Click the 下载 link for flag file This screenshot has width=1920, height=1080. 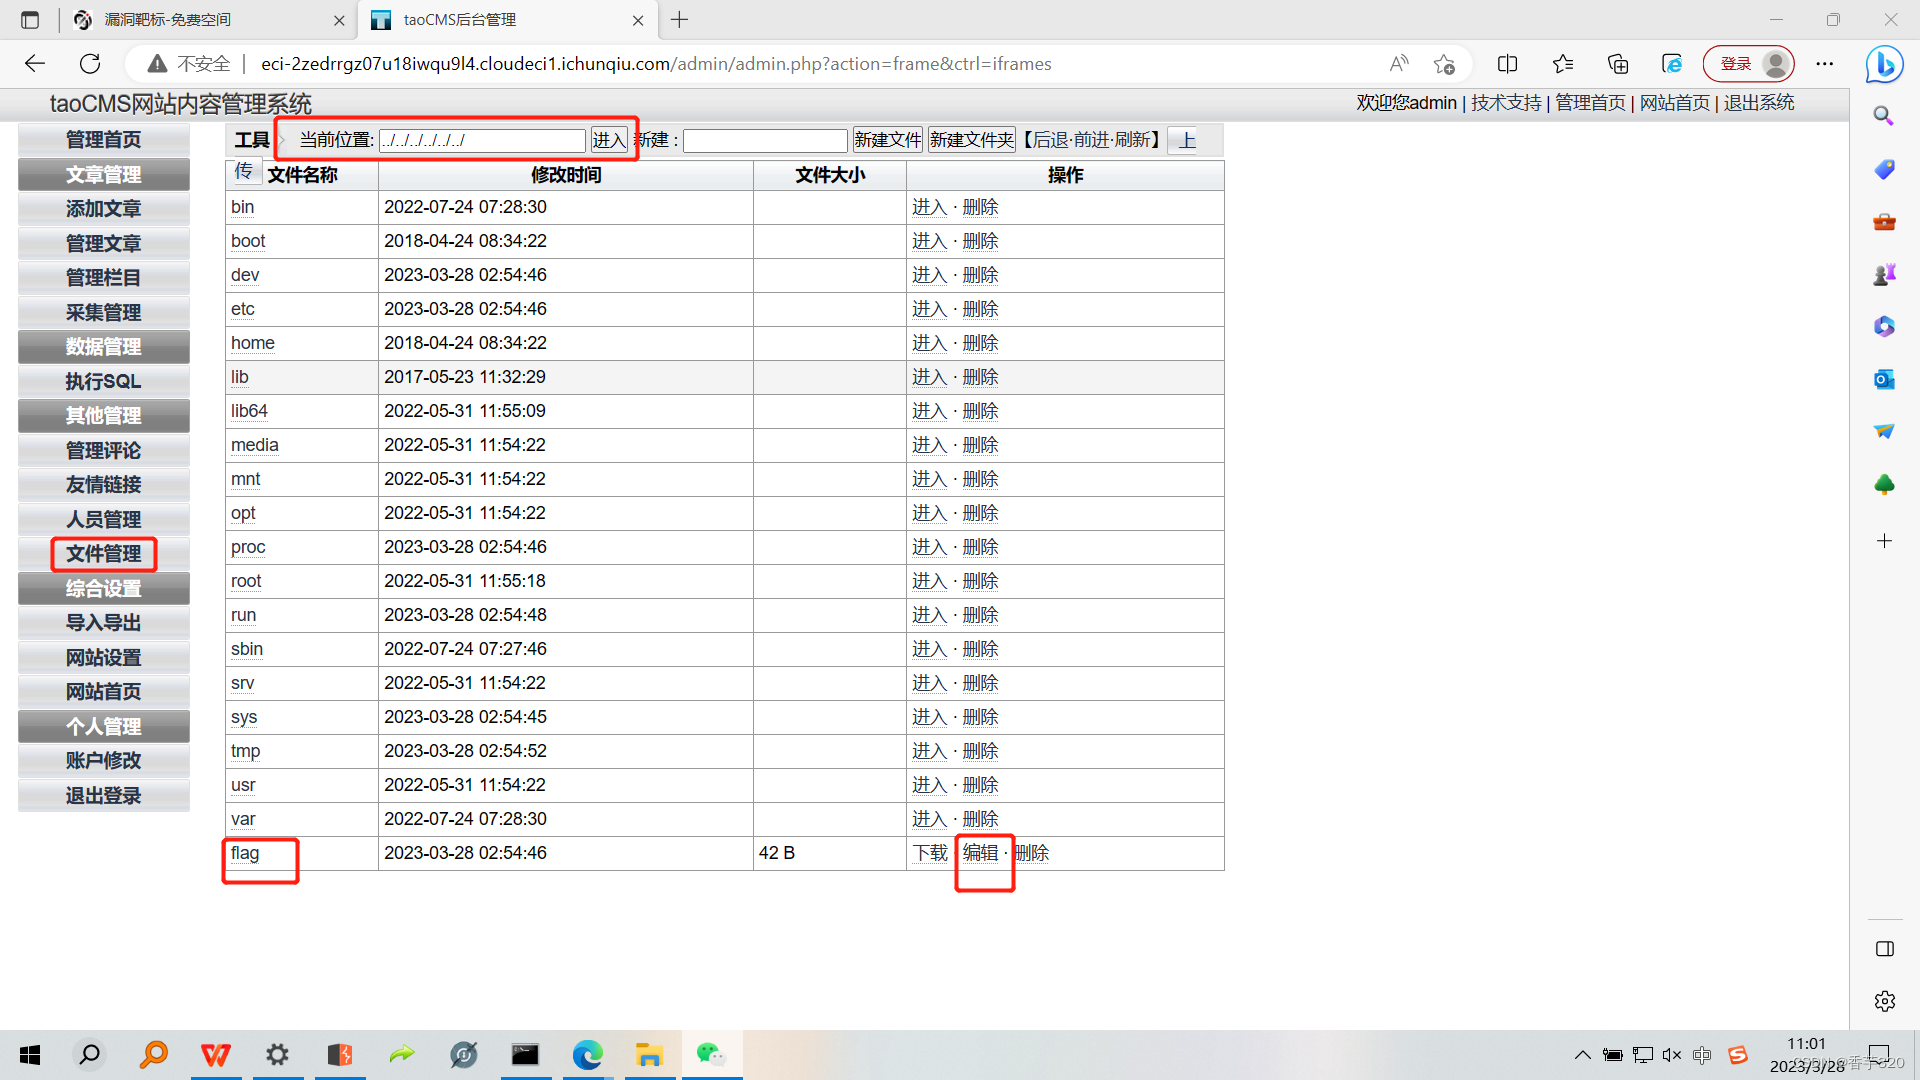pyautogui.click(x=930, y=853)
